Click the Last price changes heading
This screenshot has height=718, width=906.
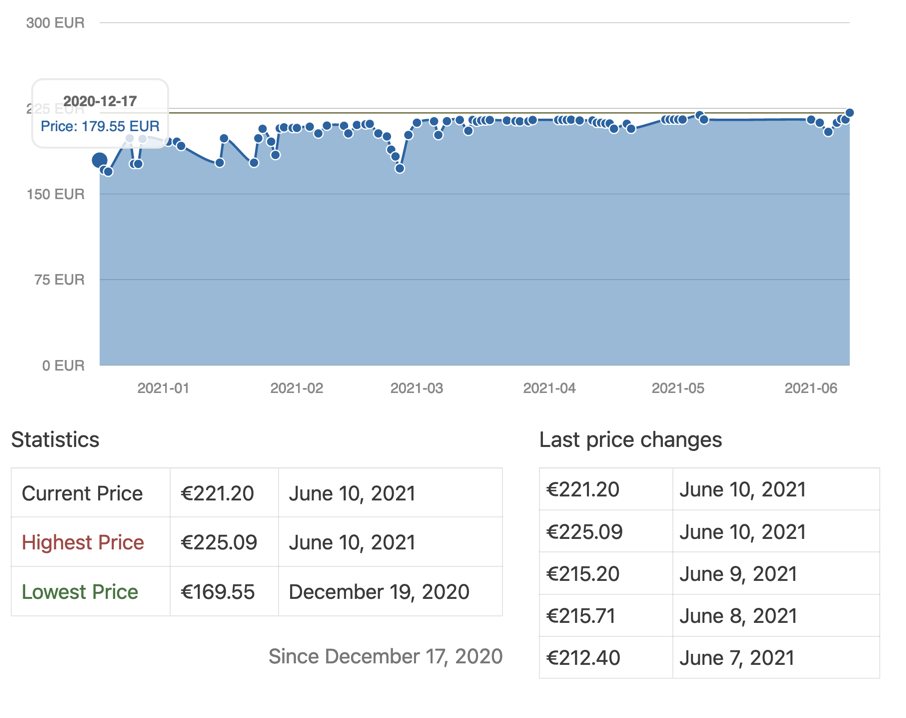[x=630, y=440]
